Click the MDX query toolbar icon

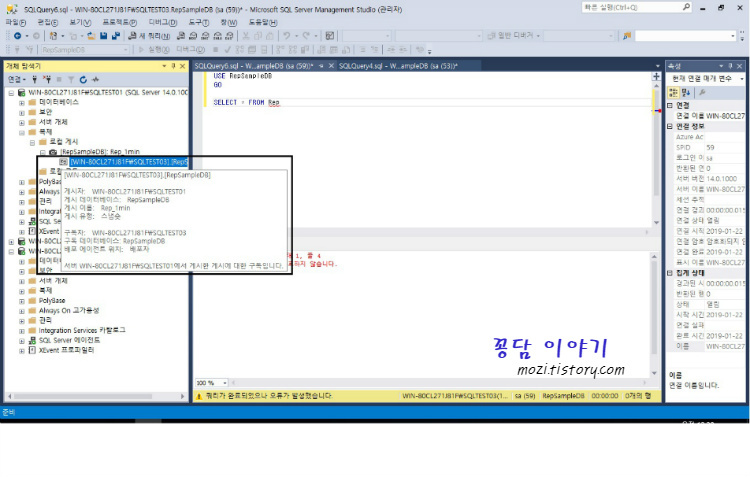point(193,36)
